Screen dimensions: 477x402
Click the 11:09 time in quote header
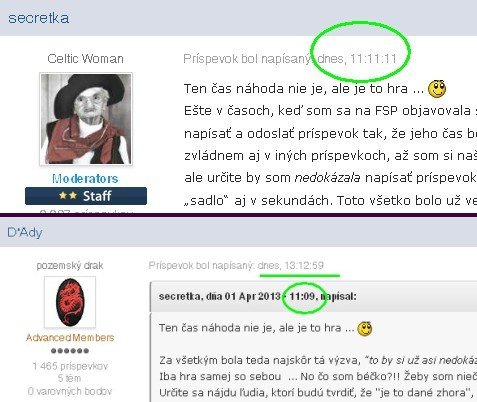[x=303, y=296]
